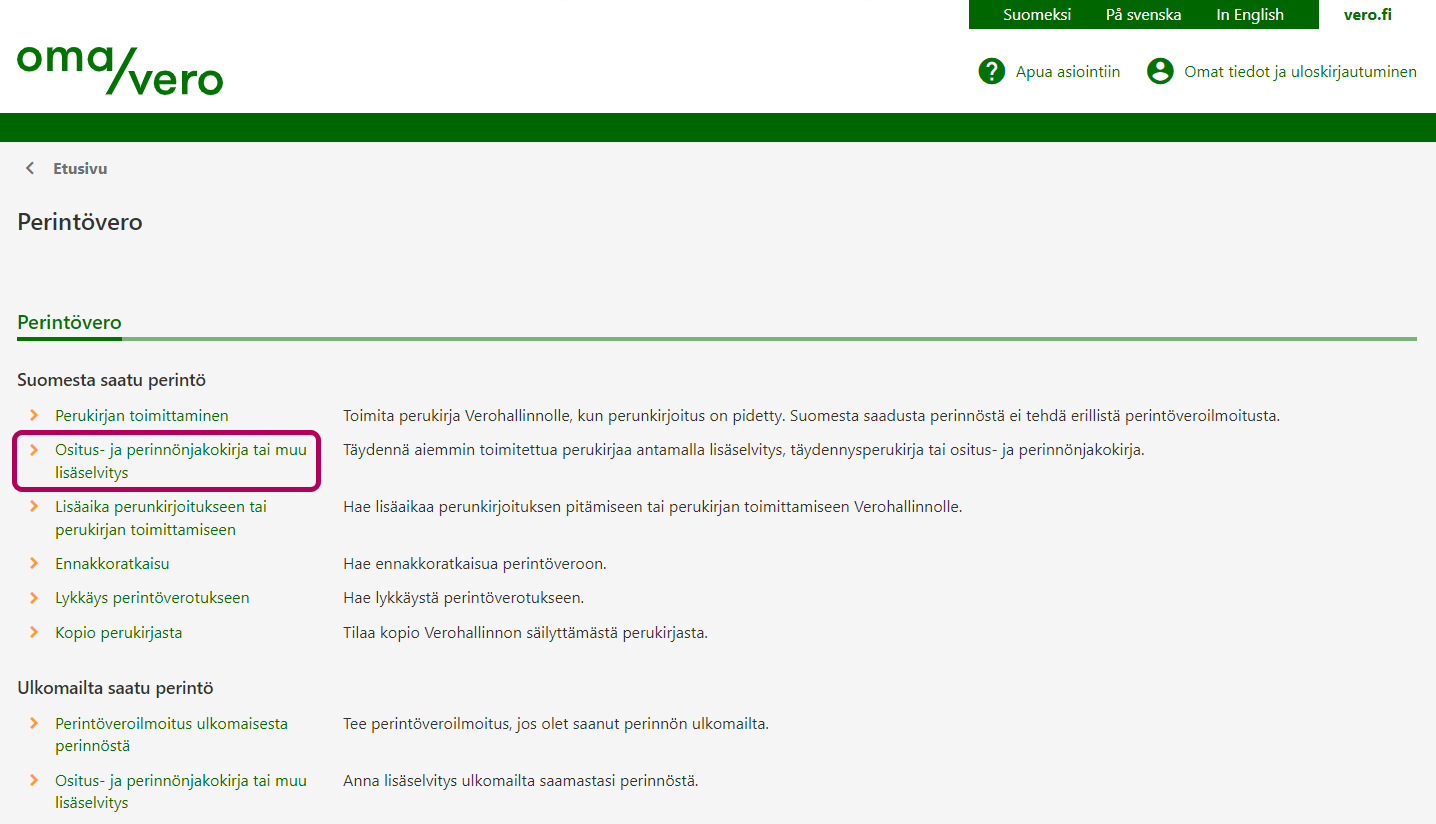Switch language to Suomeksi
This screenshot has width=1436, height=824.
point(1036,15)
